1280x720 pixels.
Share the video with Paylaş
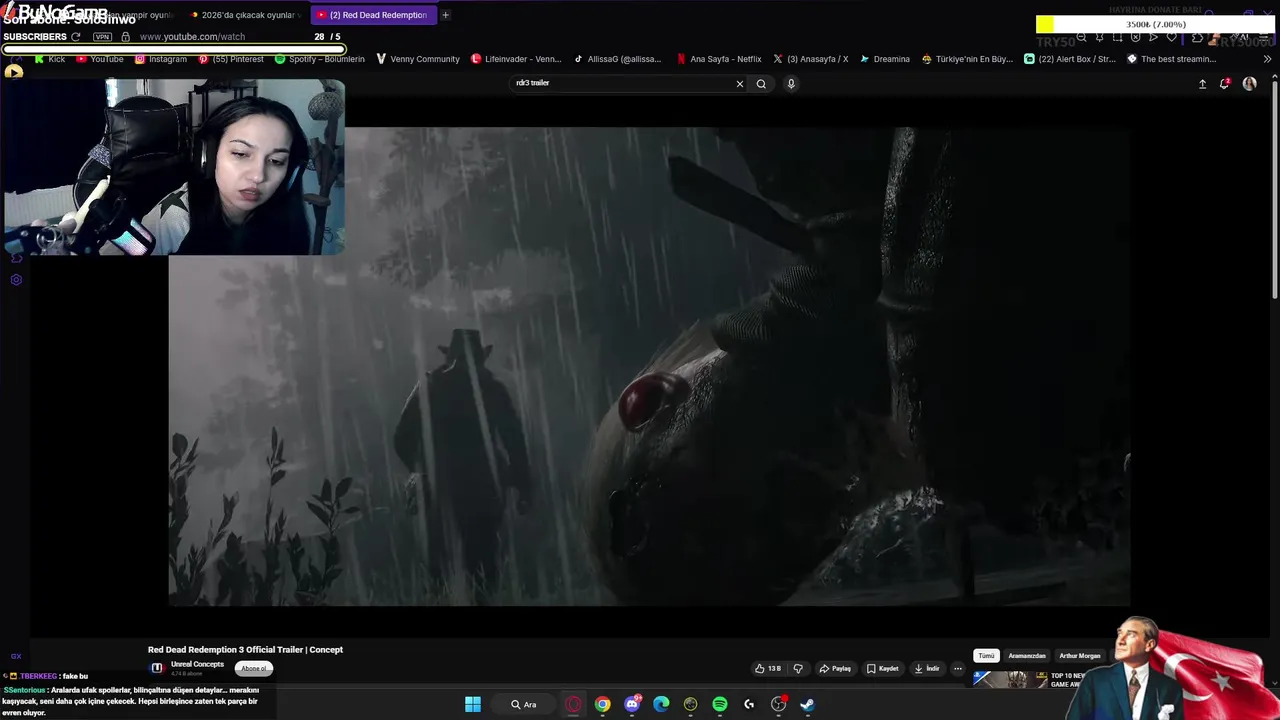(x=835, y=669)
